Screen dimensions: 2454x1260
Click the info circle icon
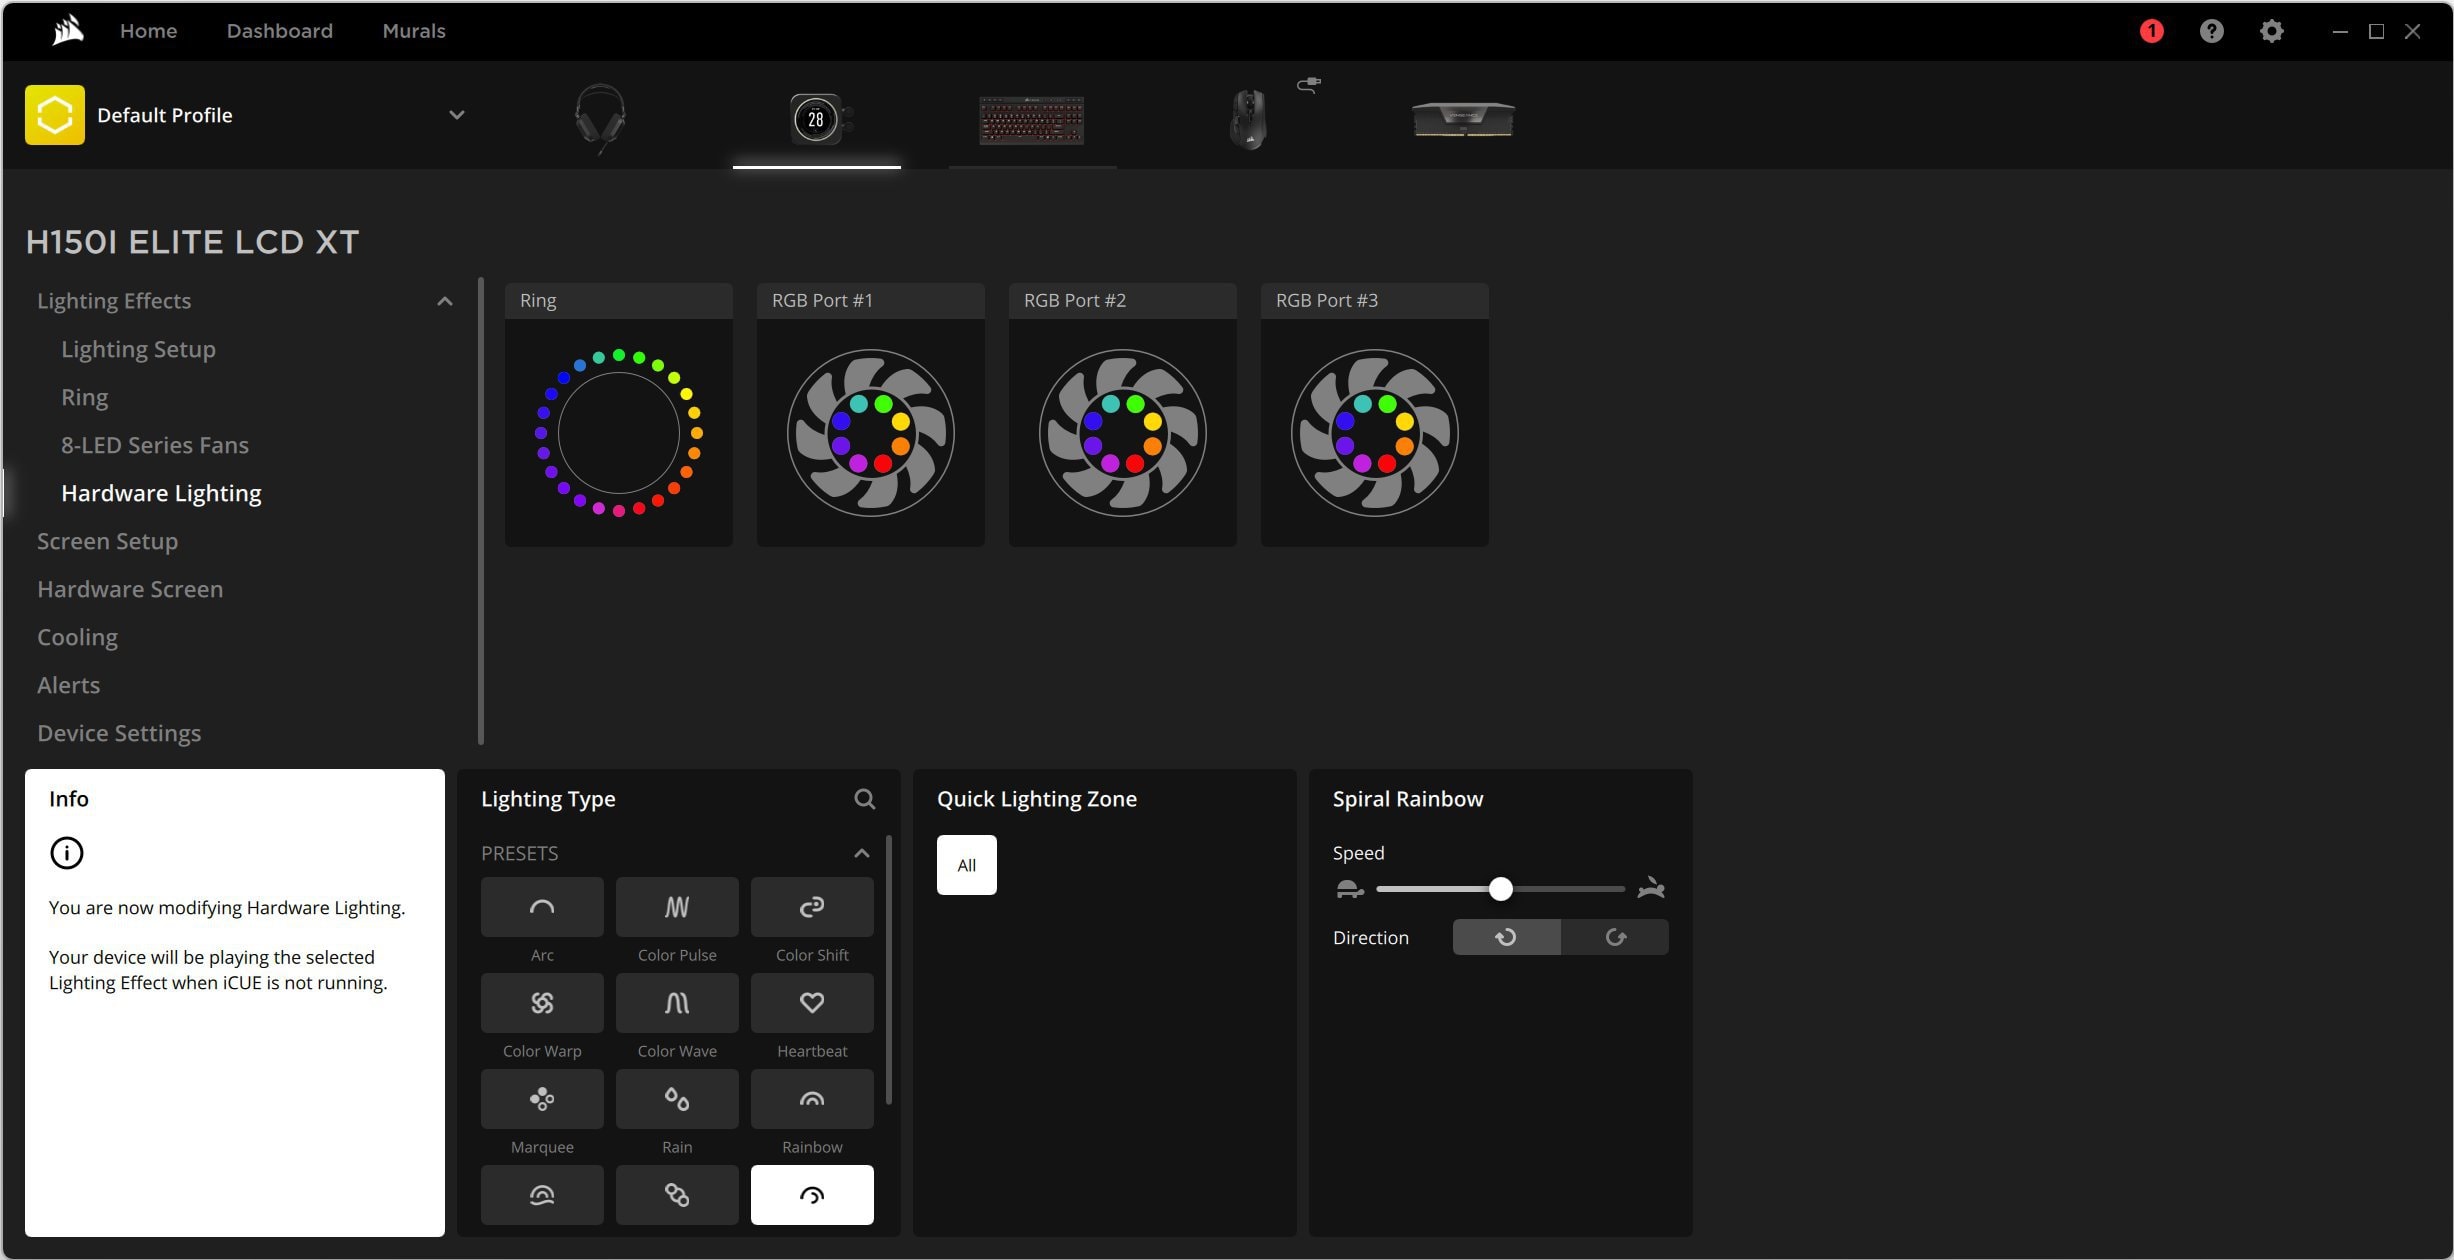click(67, 853)
